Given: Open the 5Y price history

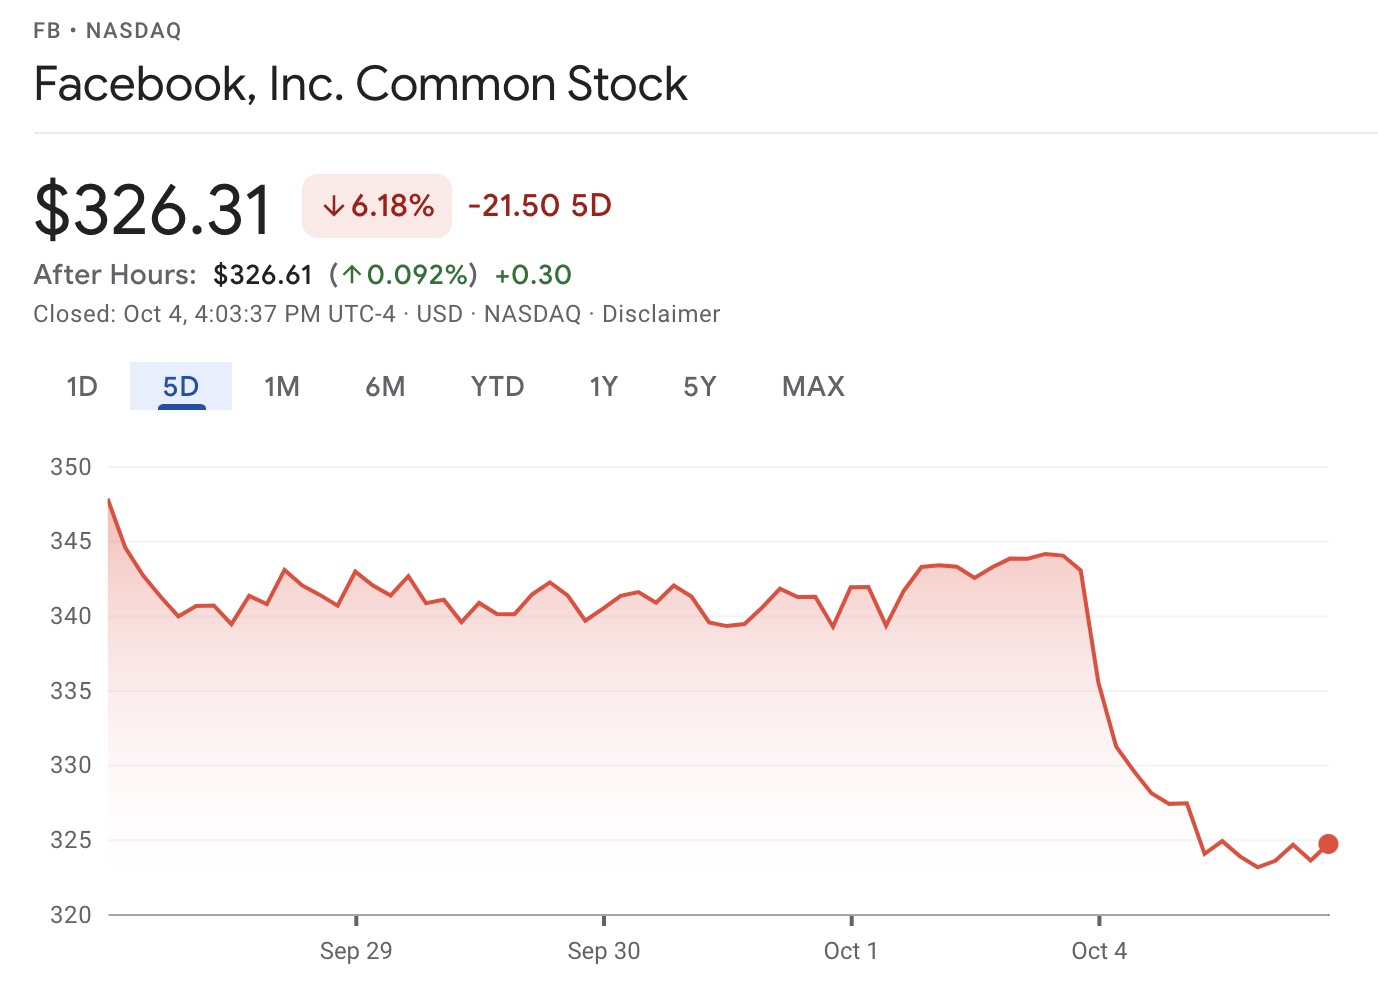Looking at the screenshot, I should pos(700,387).
